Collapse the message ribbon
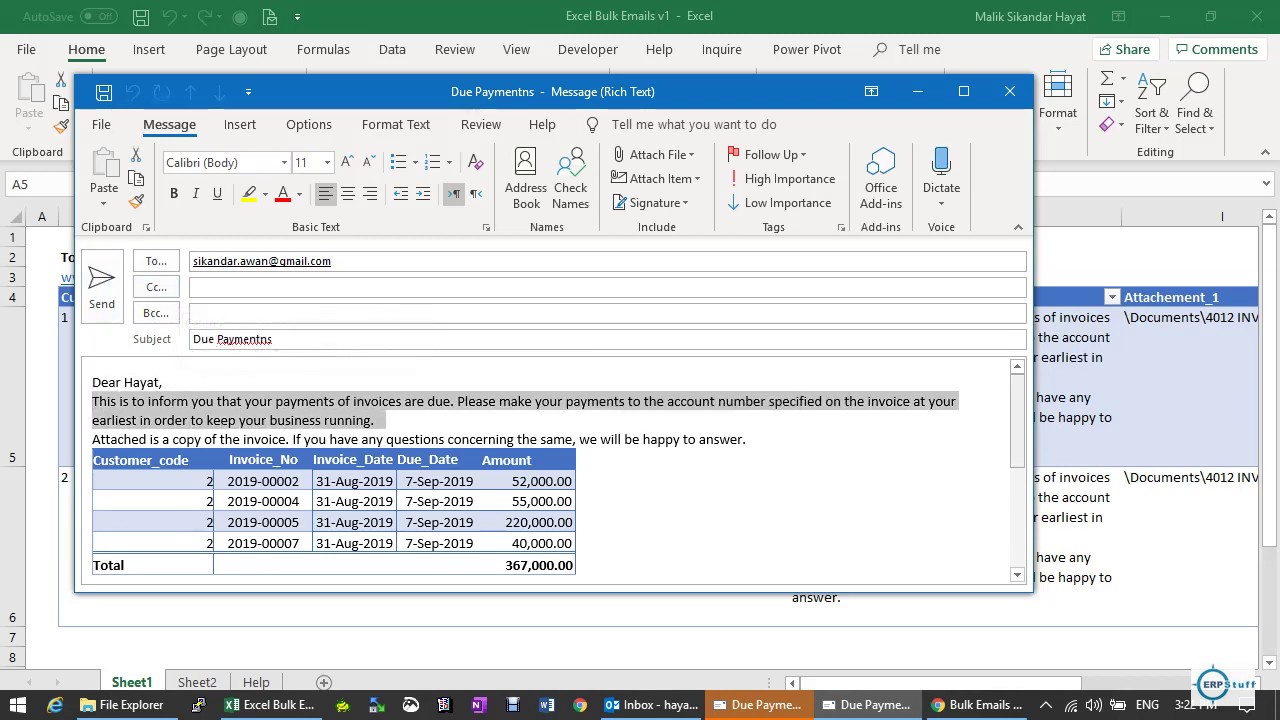The width and height of the screenshot is (1280, 720). [x=1018, y=227]
